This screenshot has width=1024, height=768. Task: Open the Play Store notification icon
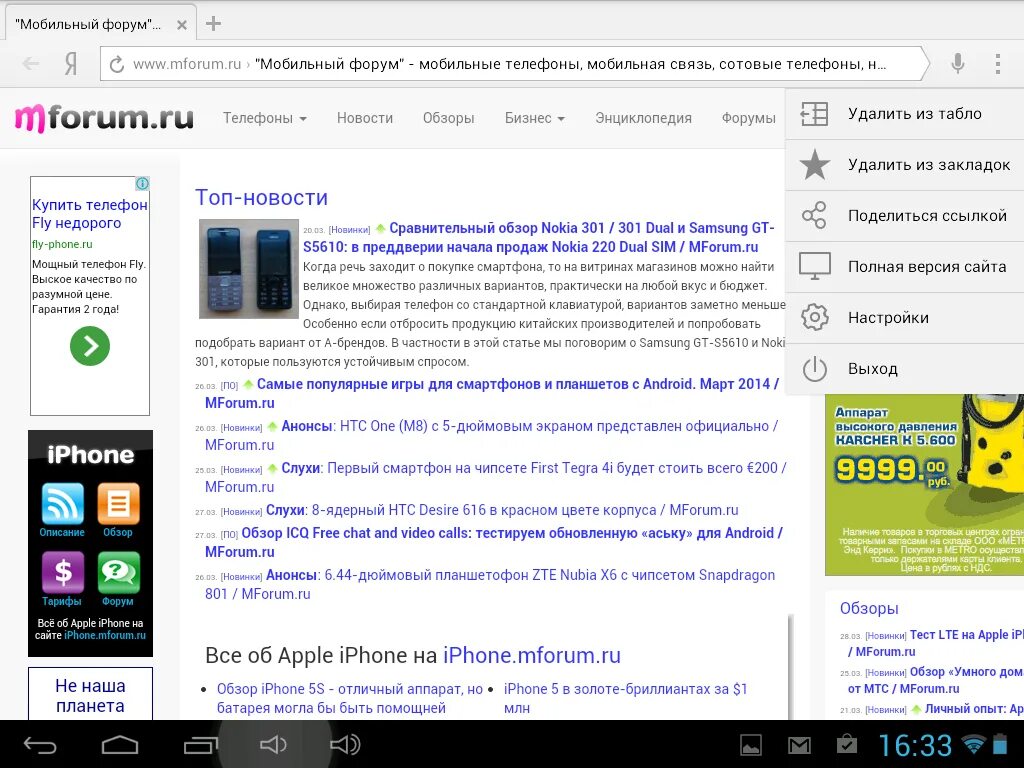[847, 744]
